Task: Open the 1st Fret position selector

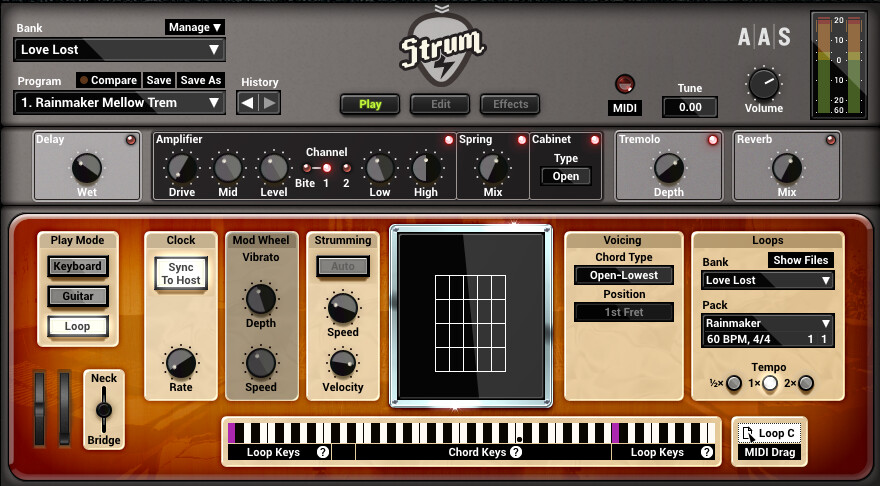Action: (624, 313)
